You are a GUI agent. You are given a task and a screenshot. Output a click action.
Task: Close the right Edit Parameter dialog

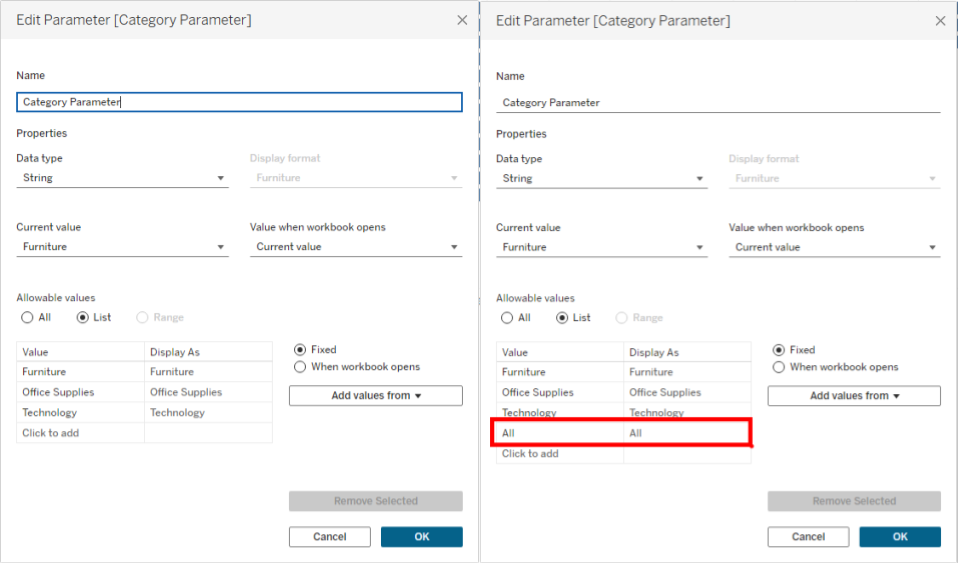pyautogui.click(x=940, y=21)
